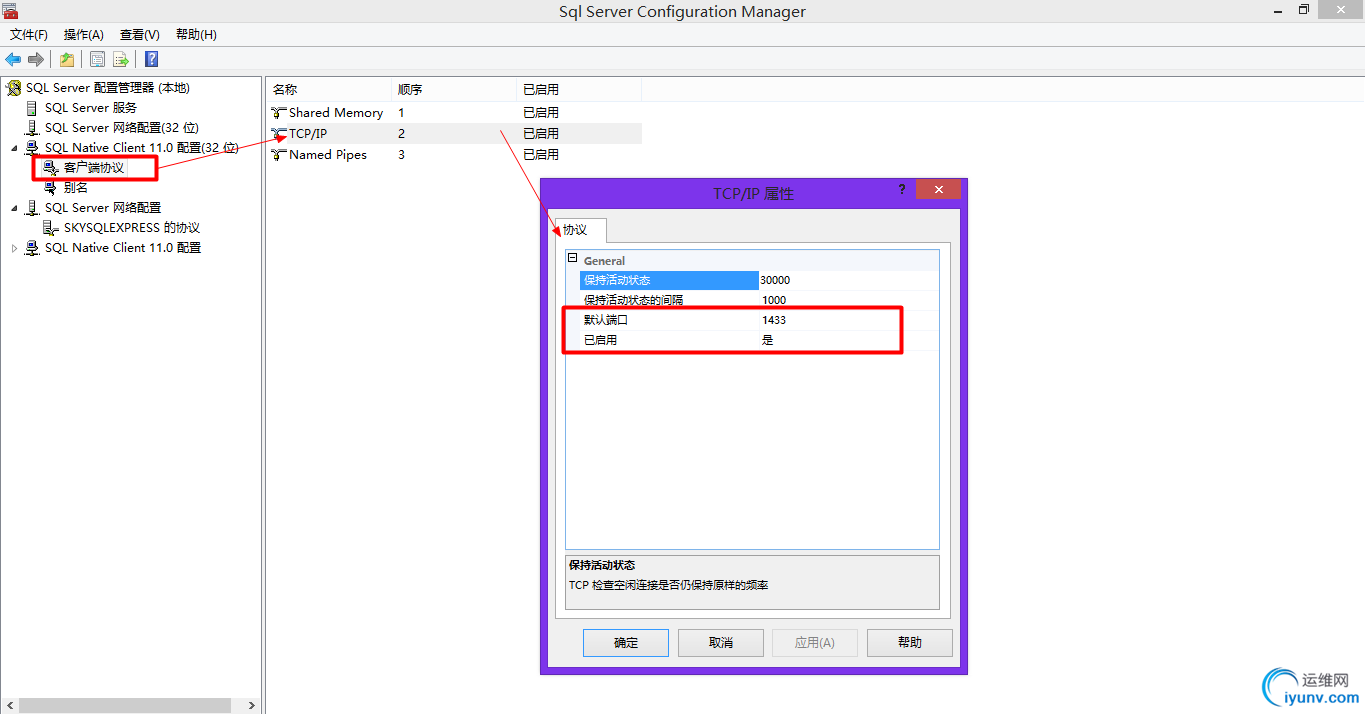
Task: Select the 默认端口 property label
Action: (606, 320)
